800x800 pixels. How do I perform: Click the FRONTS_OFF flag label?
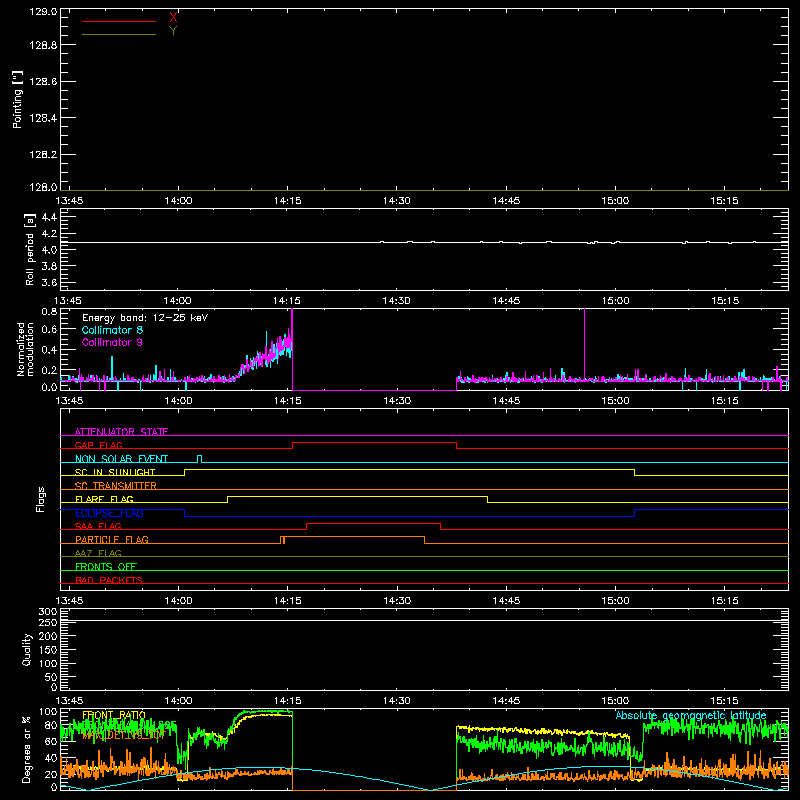click(x=106, y=566)
